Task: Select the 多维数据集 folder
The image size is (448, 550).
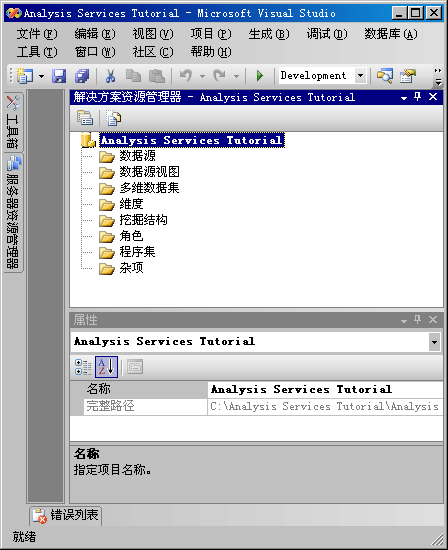Action: click(x=149, y=188)
